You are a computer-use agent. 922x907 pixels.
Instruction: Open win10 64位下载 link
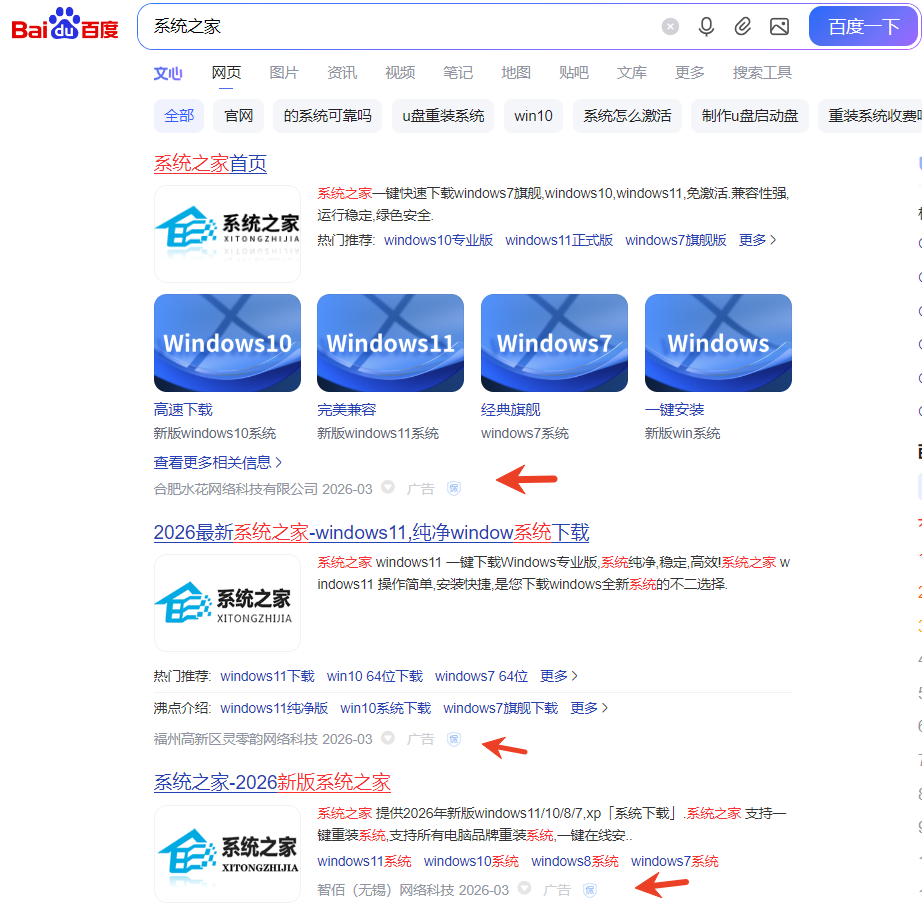pos(375,676)
